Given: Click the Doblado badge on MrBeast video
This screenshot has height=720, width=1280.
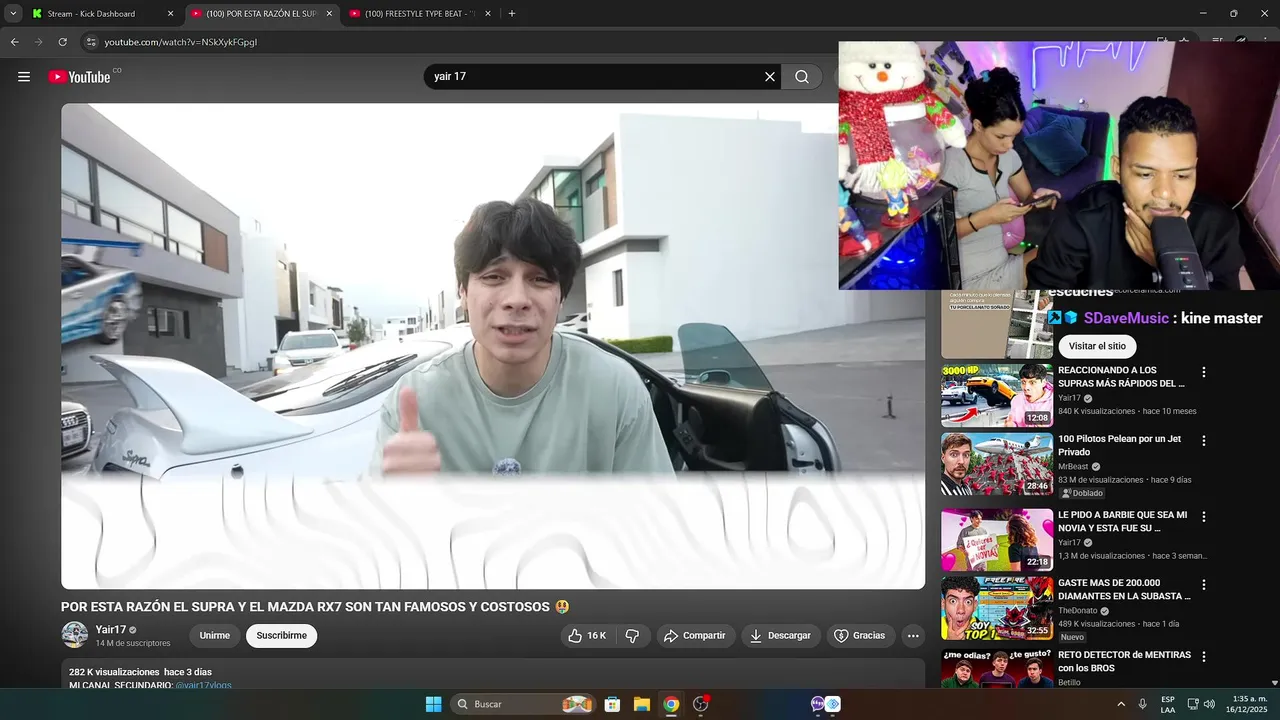Looking at the screenshot, I should (1082, 493).
